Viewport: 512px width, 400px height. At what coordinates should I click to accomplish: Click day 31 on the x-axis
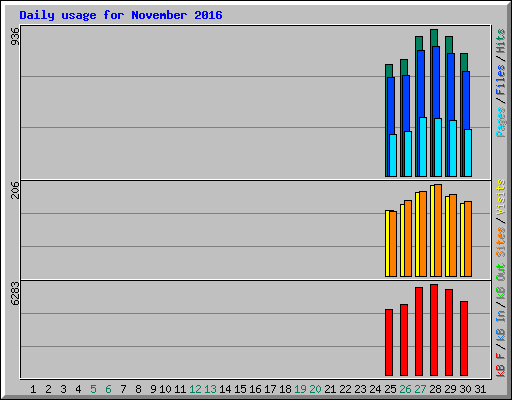[480, 389]
